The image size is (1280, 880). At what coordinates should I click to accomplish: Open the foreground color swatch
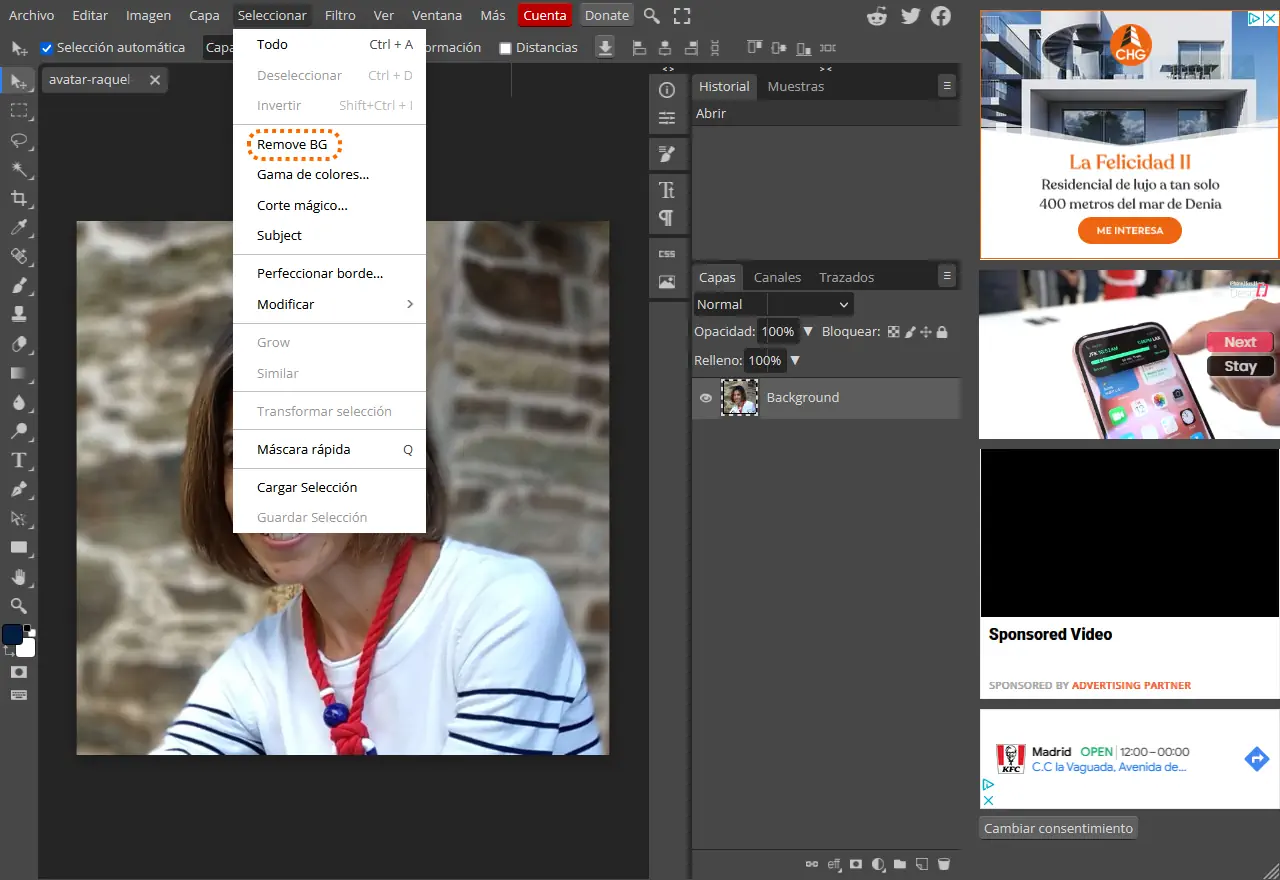(x=13, y=635)
